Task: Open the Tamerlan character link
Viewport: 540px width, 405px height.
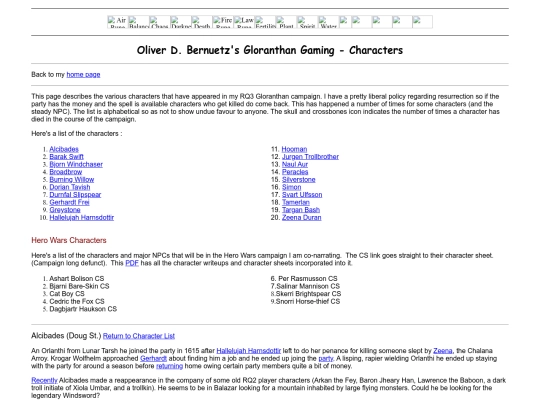Action: tap(295, 202)
